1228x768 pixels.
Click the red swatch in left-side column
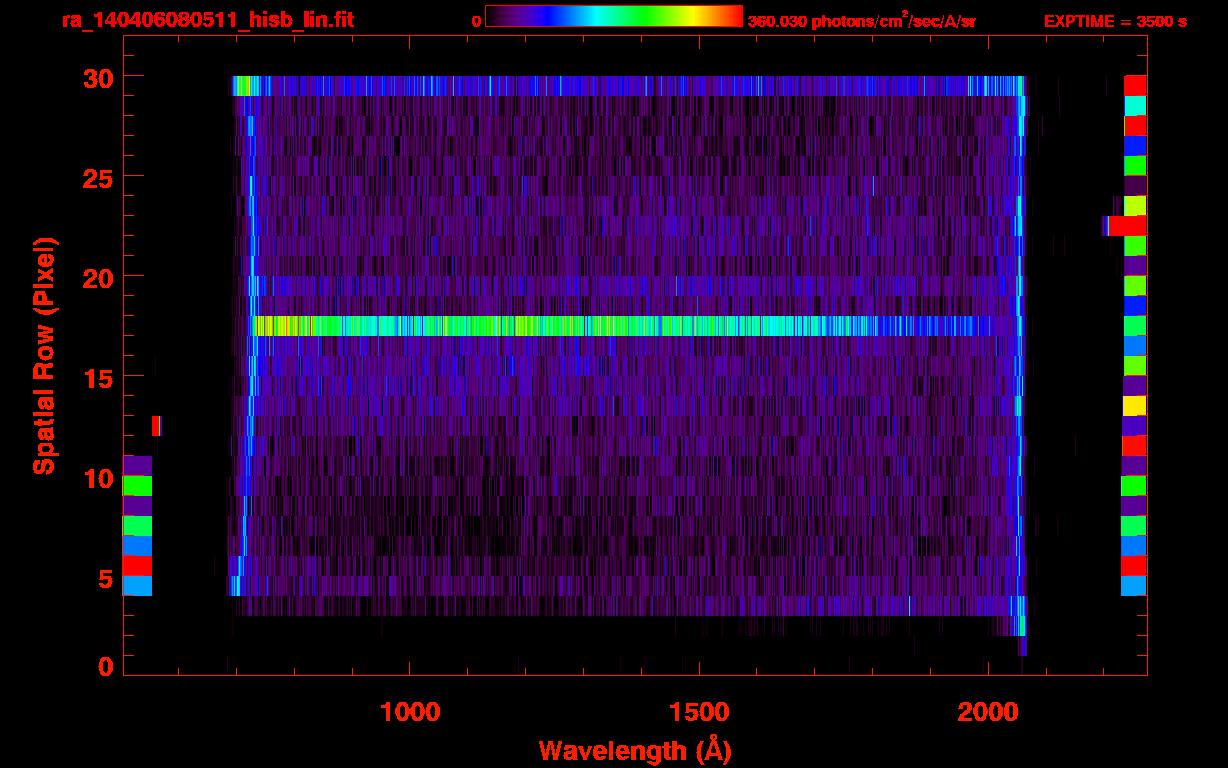pos(137,566)
